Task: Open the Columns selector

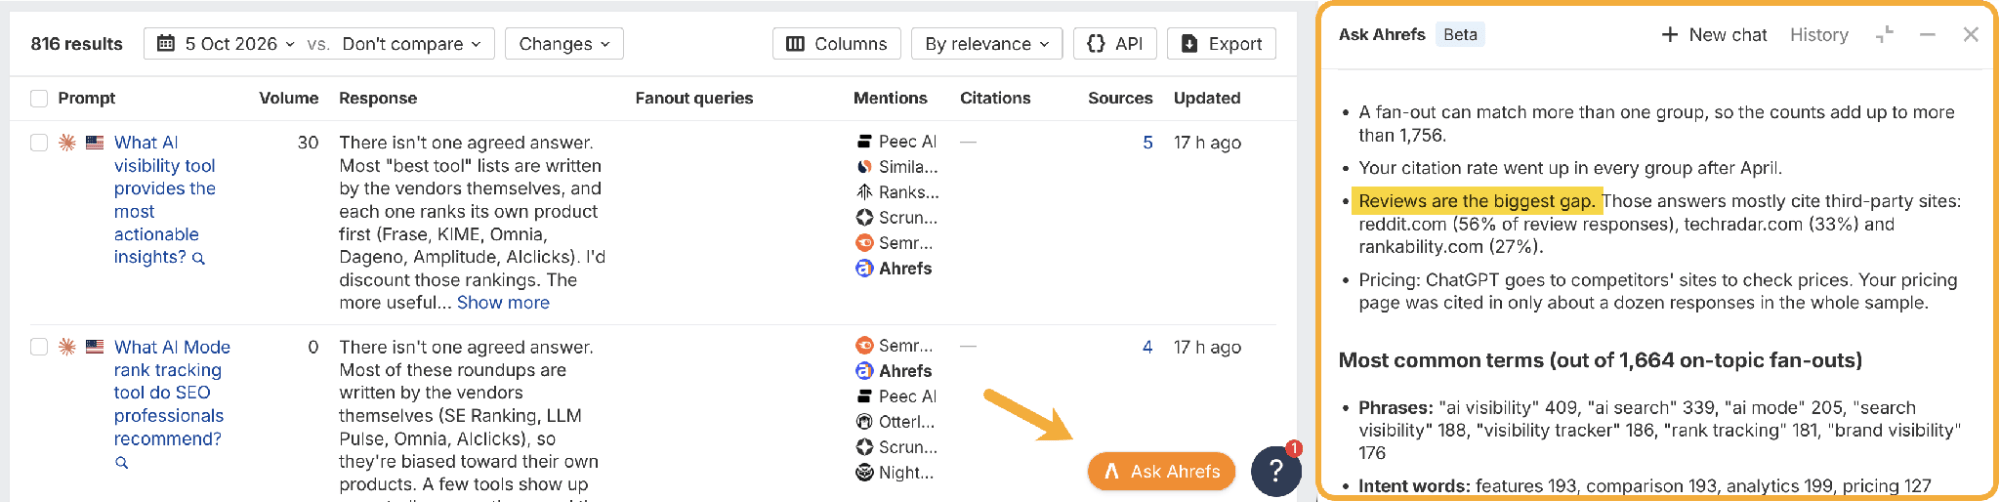Action: click(x=837, y=44)
